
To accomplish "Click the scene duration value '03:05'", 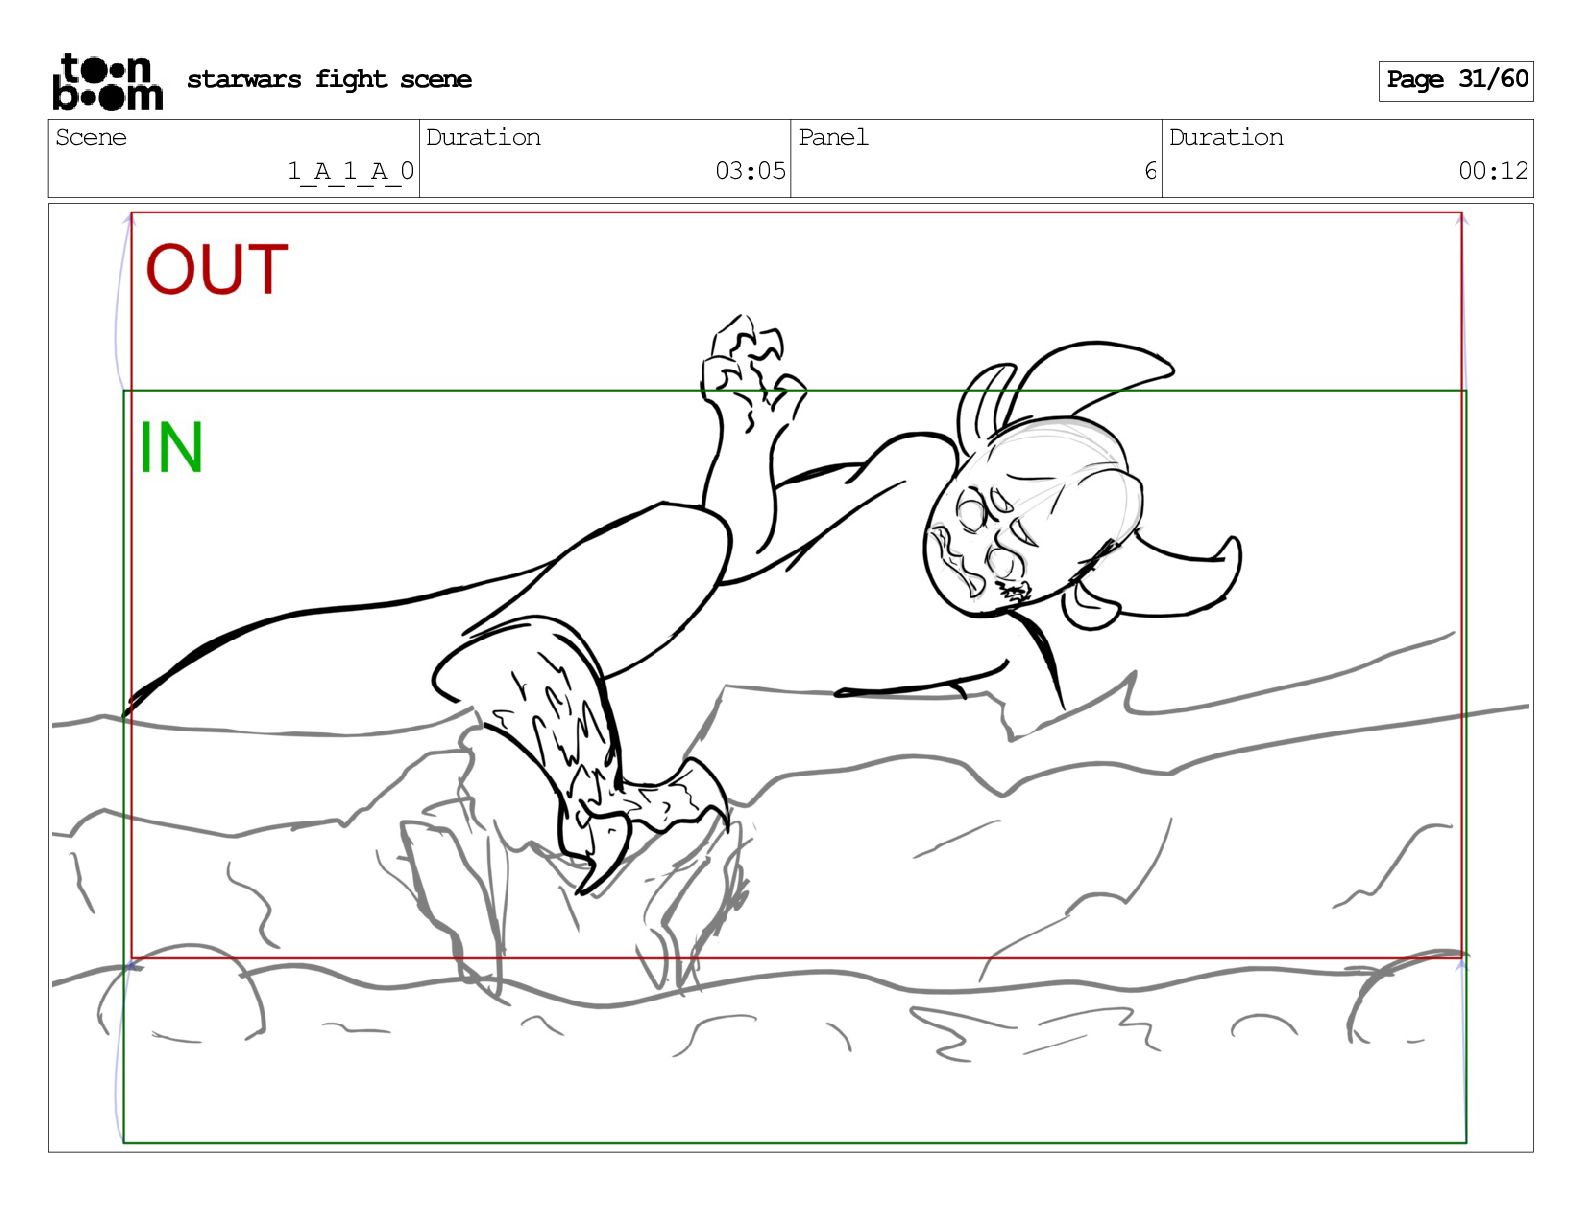I will tap(750, 171).
